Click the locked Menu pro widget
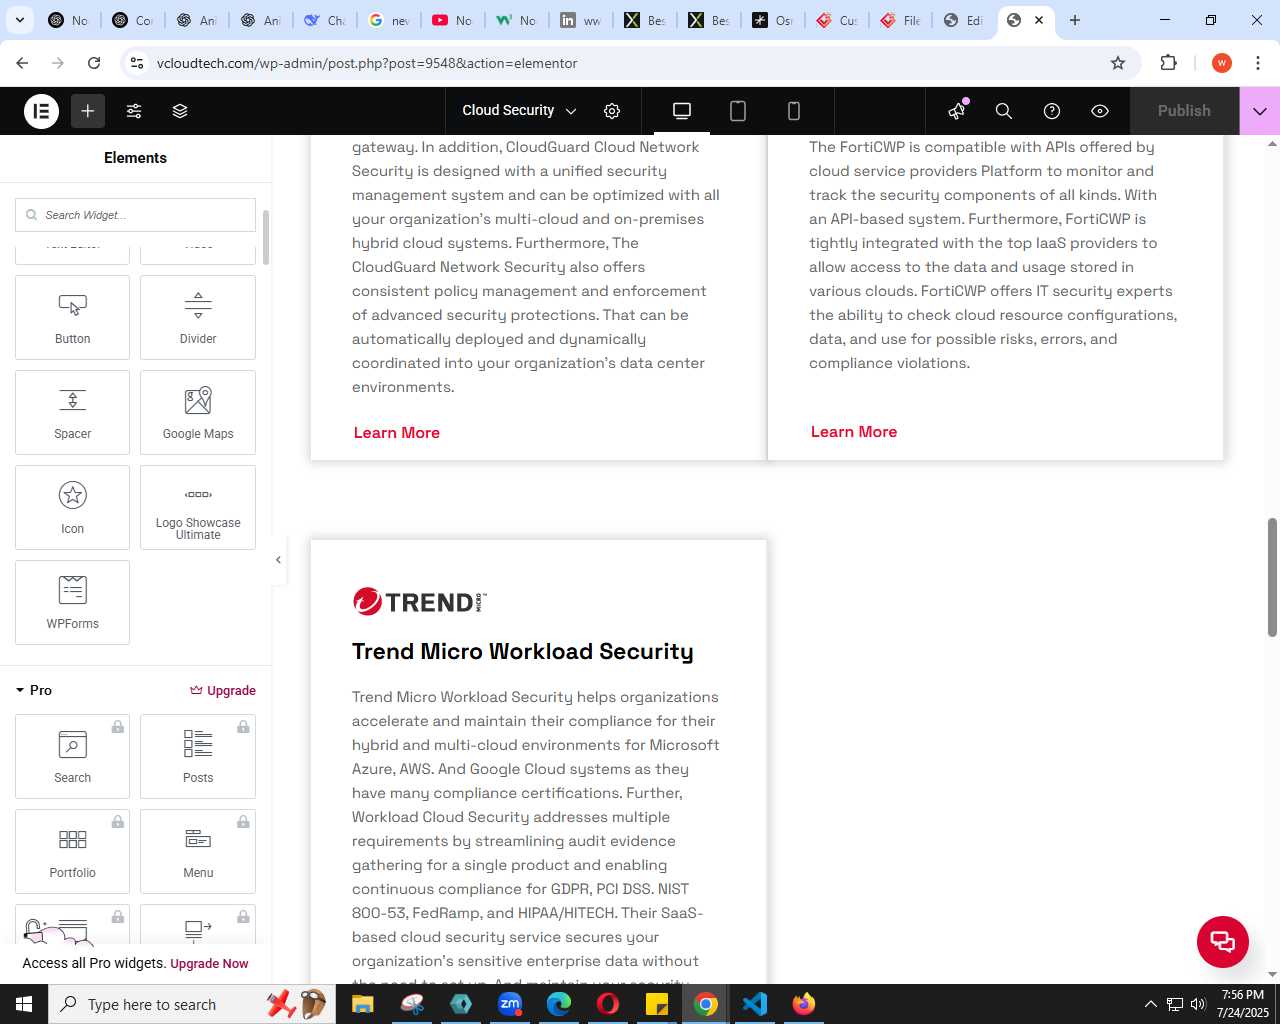 click(x=198, y=851)
